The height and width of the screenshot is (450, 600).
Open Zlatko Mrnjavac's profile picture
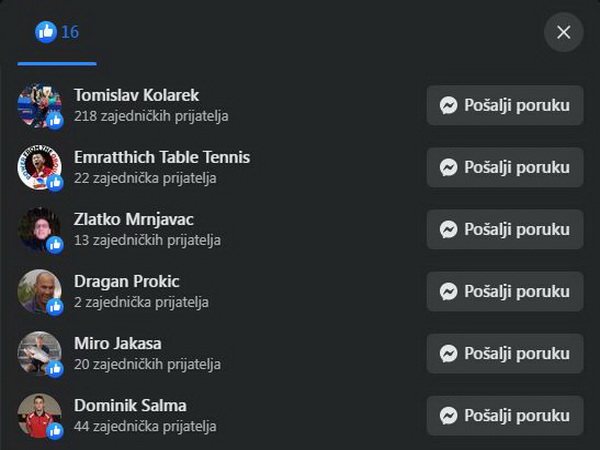point(38,229)
